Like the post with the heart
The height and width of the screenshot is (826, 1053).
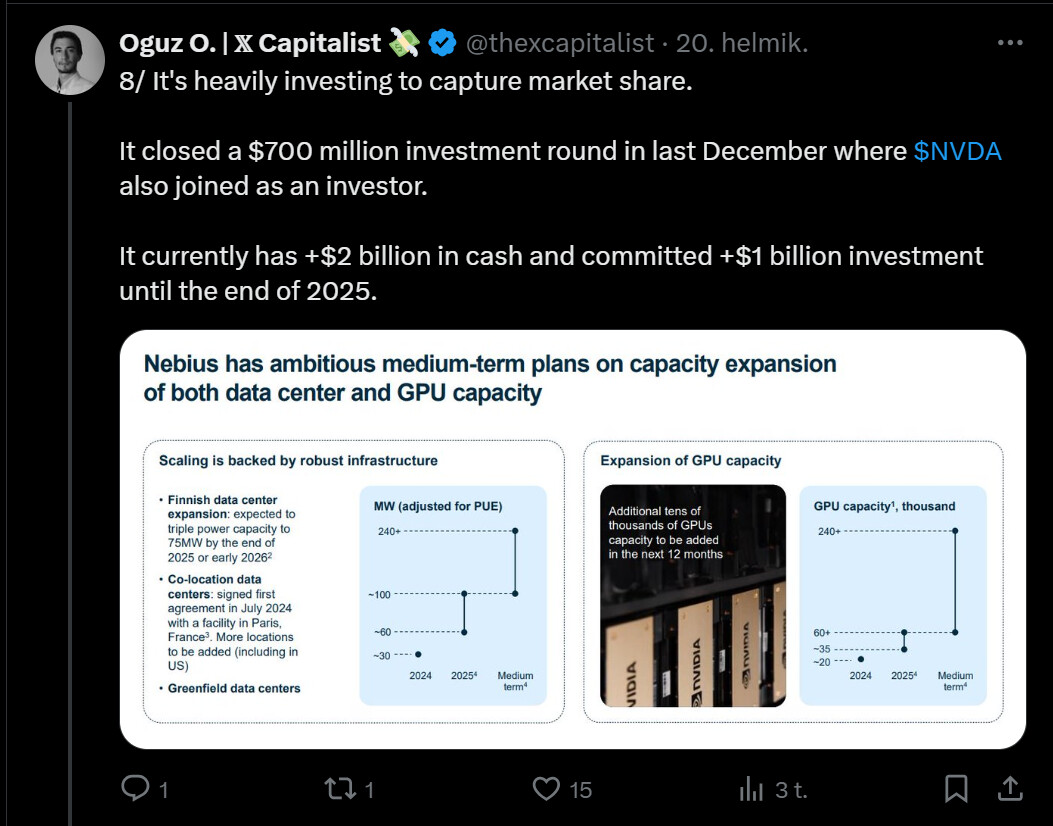point(546,789)
